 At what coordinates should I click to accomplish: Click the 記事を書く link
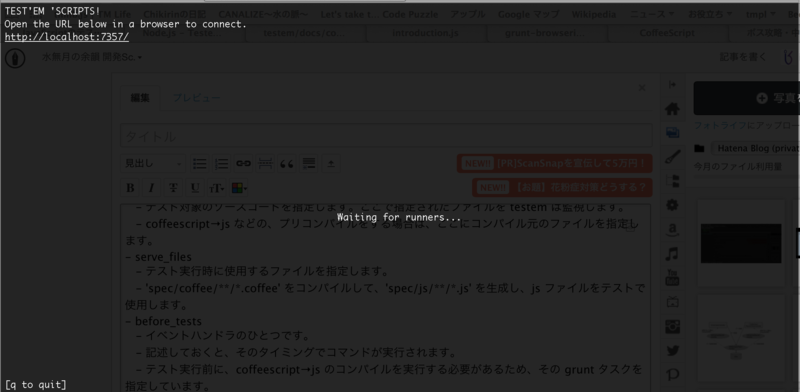[743, 57]
